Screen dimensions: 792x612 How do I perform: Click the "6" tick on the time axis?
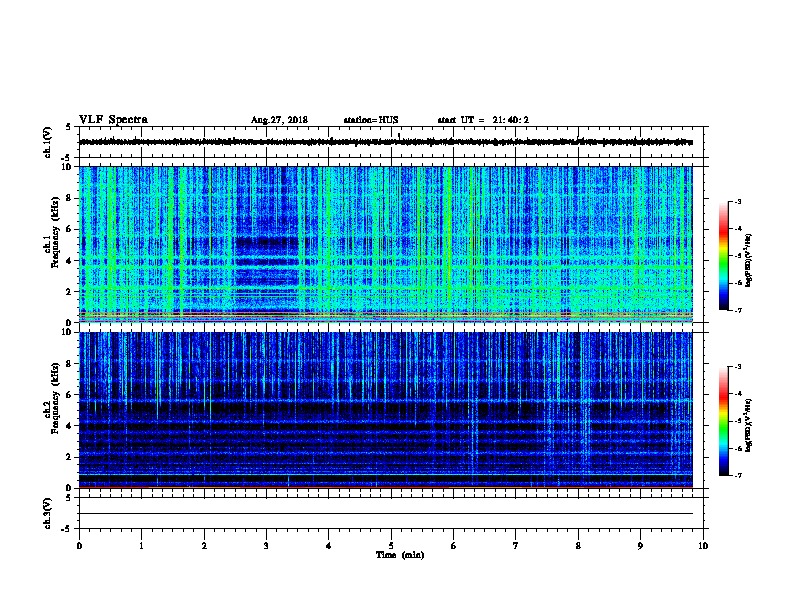pos(453,546)
